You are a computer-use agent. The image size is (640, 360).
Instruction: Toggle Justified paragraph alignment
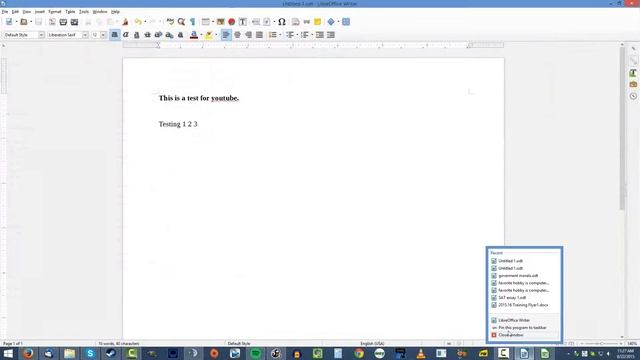pos(259,35)
